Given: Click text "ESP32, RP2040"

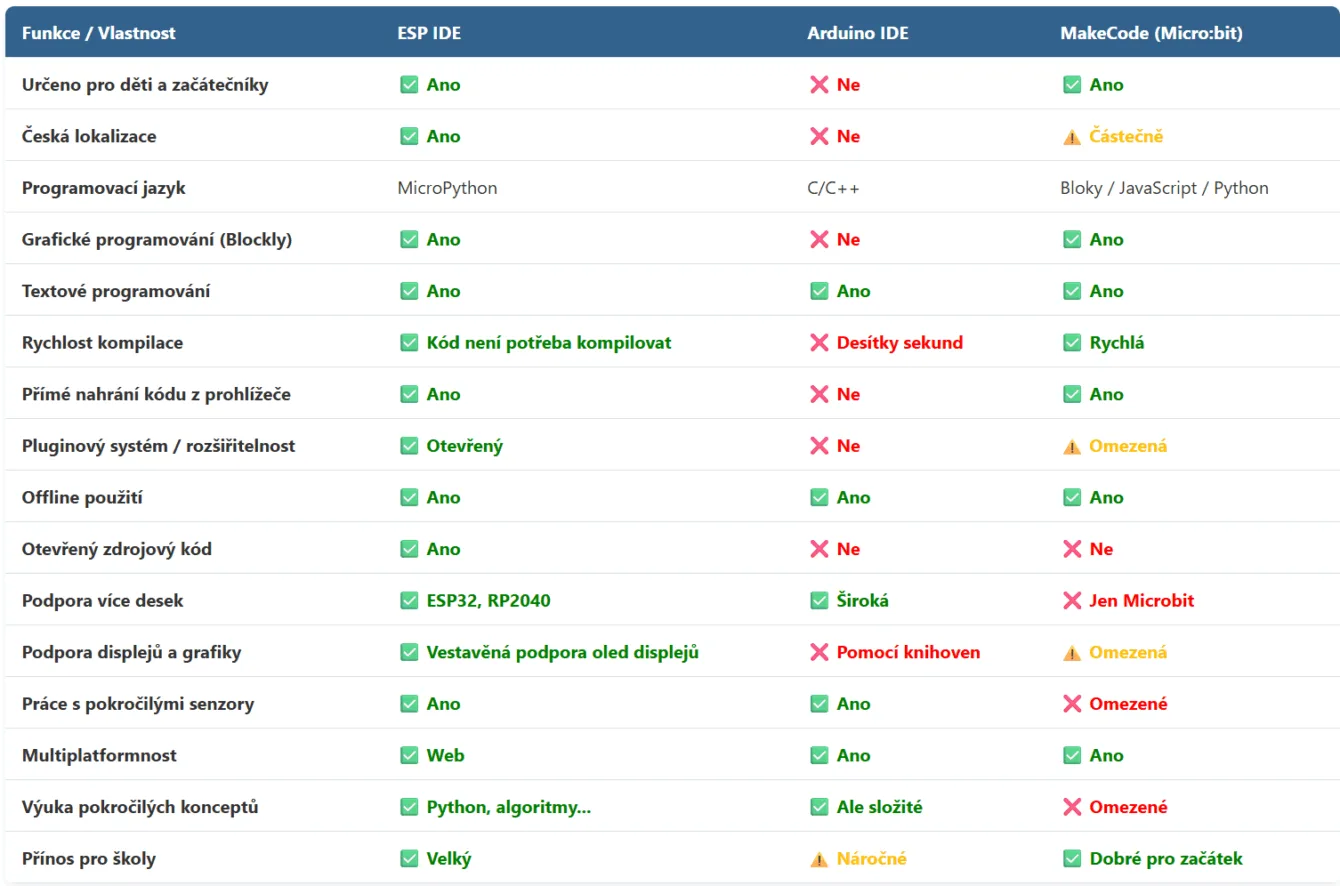Looking at the screenshot, I should [x=488, y=601].
